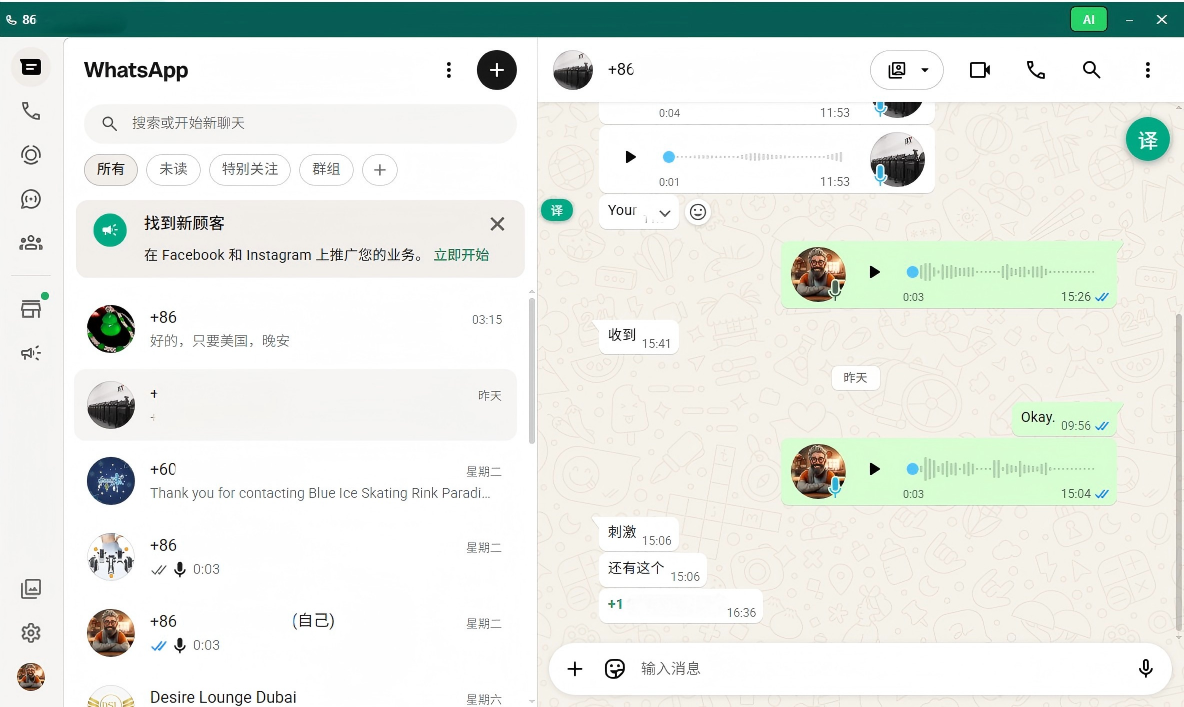The width and height of the screenshot is (1184, 707).
Task: Open the selected chat dated 昨天
Action: (x=296, y=405)
